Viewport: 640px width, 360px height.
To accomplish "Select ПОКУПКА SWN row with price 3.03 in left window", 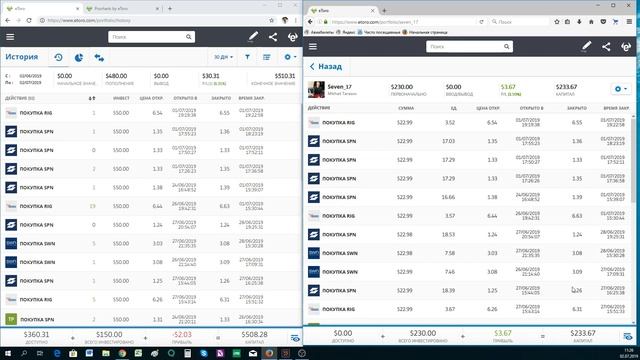I will [151, 244].
